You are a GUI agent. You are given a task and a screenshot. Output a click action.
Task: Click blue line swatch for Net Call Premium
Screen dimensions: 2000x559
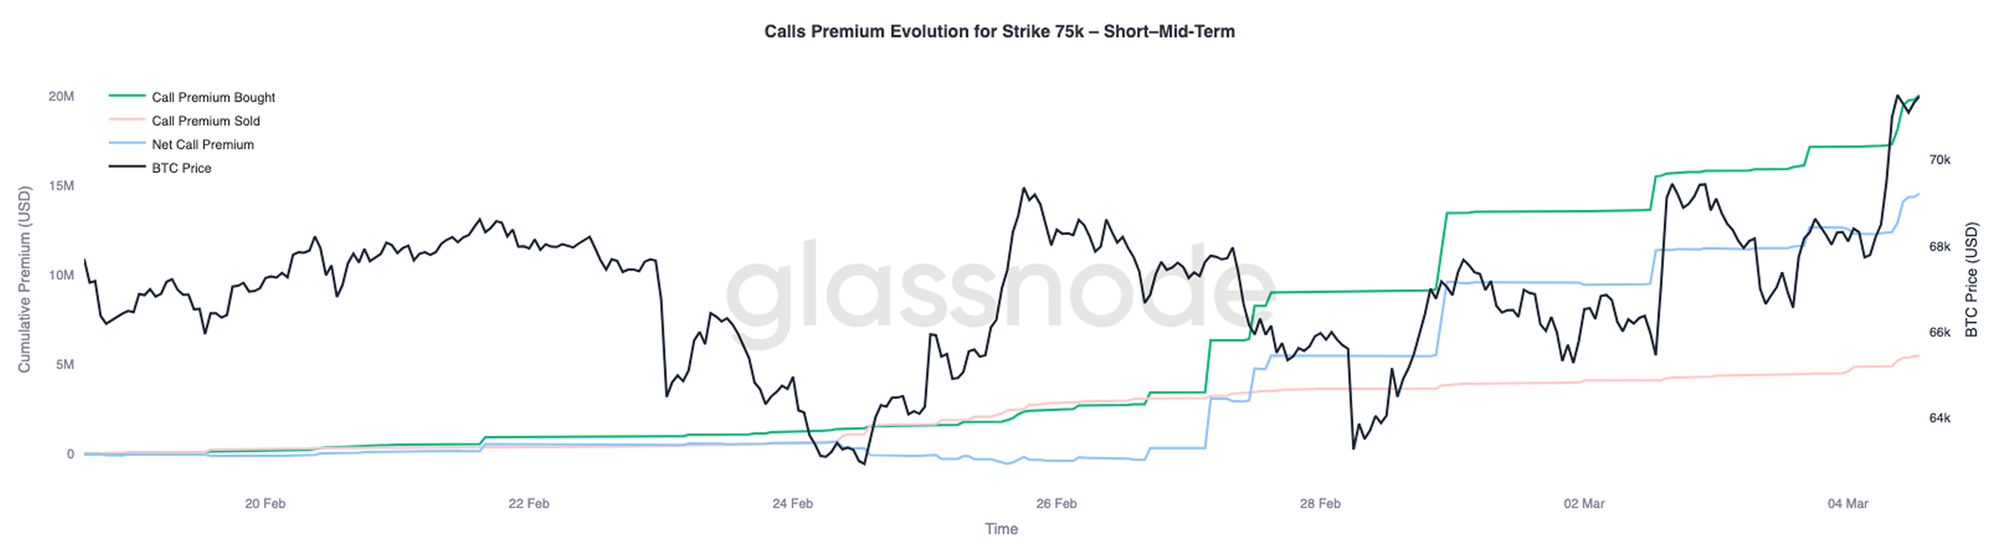pos(126,145)
